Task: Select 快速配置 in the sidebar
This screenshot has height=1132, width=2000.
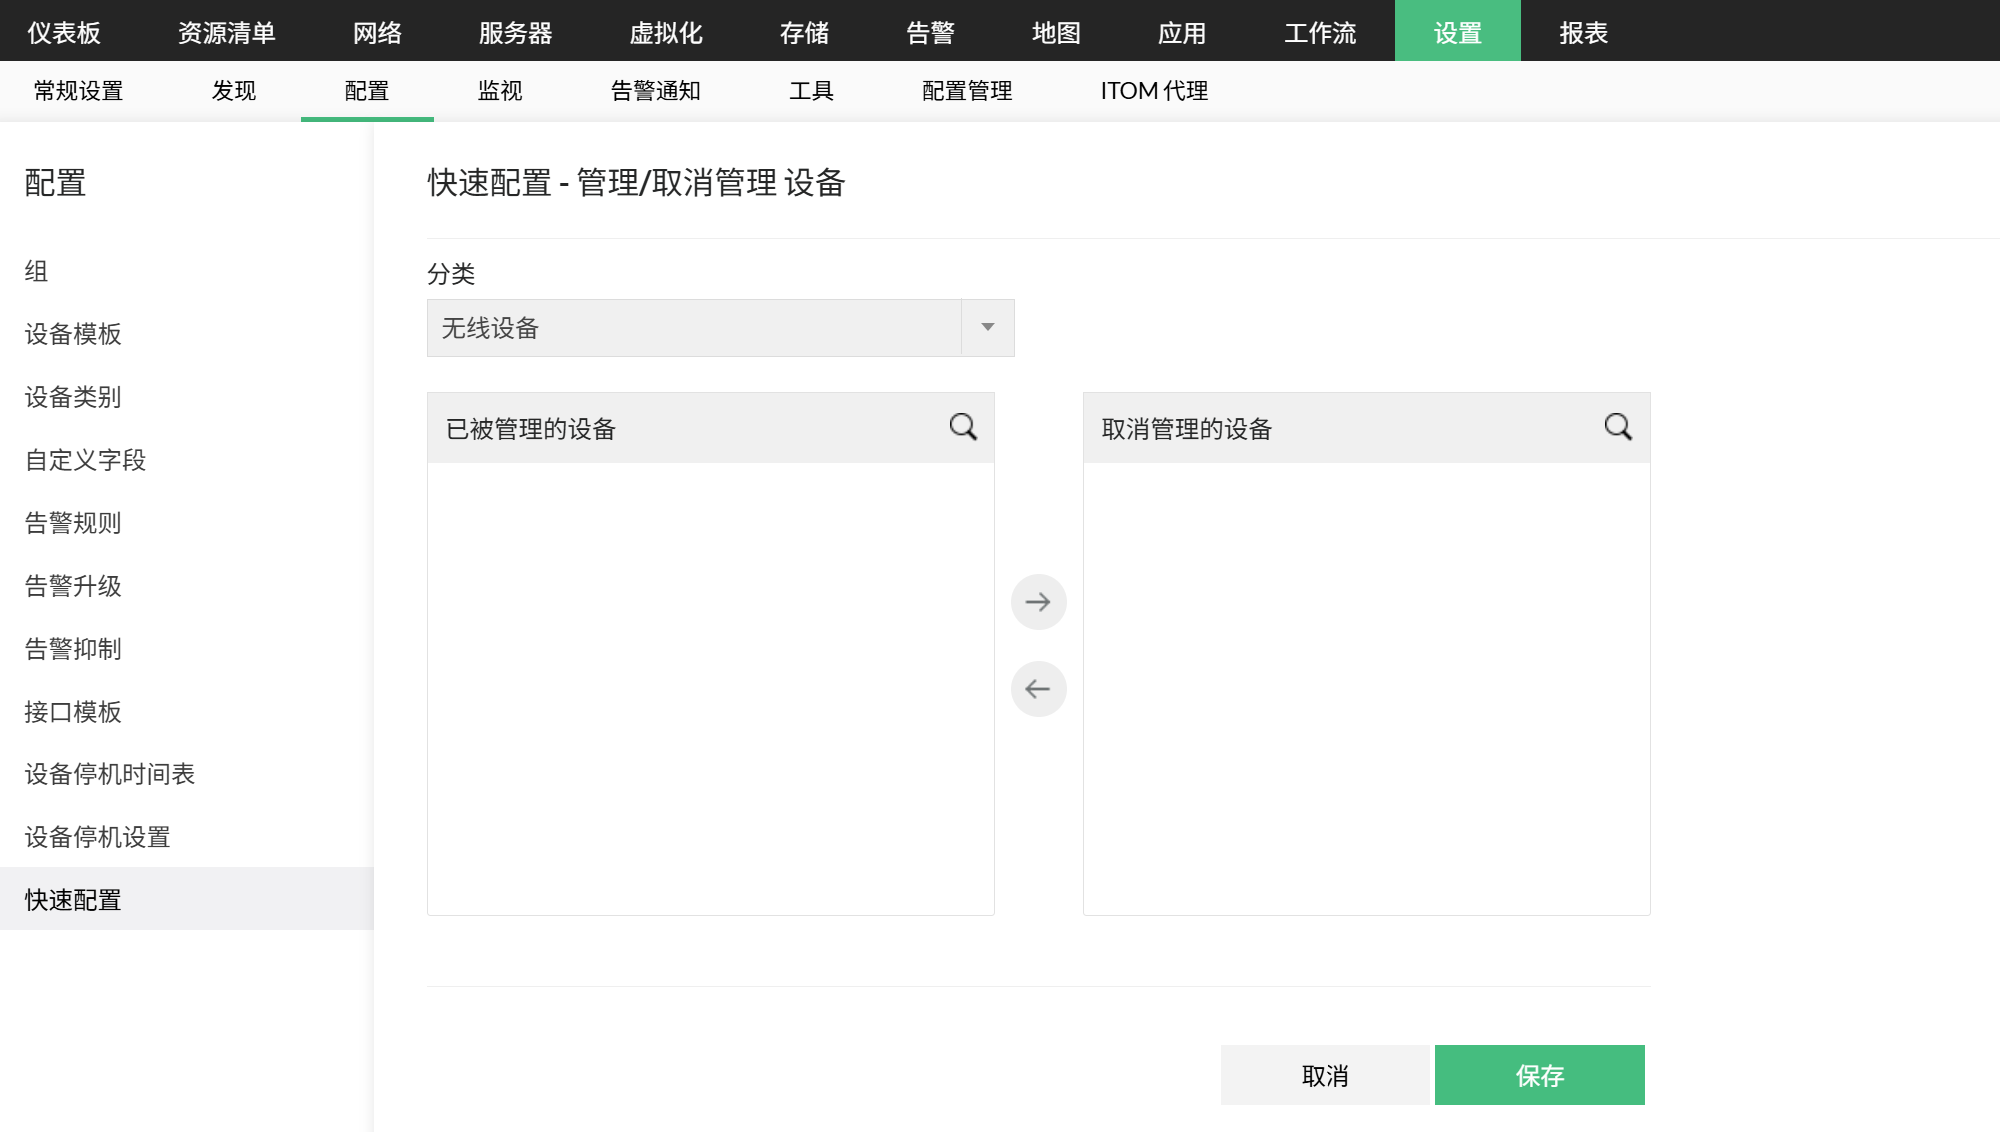Action: pos(186,899)
